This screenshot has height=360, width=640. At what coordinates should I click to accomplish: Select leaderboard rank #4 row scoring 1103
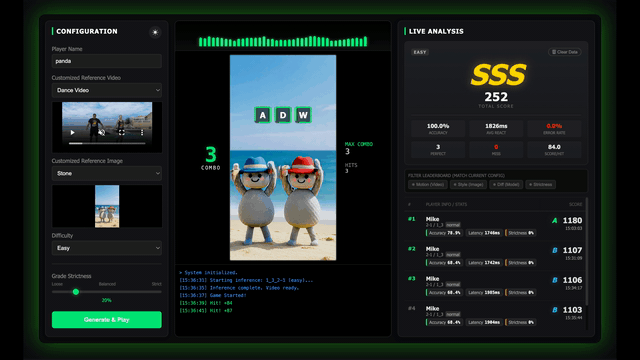496,316
